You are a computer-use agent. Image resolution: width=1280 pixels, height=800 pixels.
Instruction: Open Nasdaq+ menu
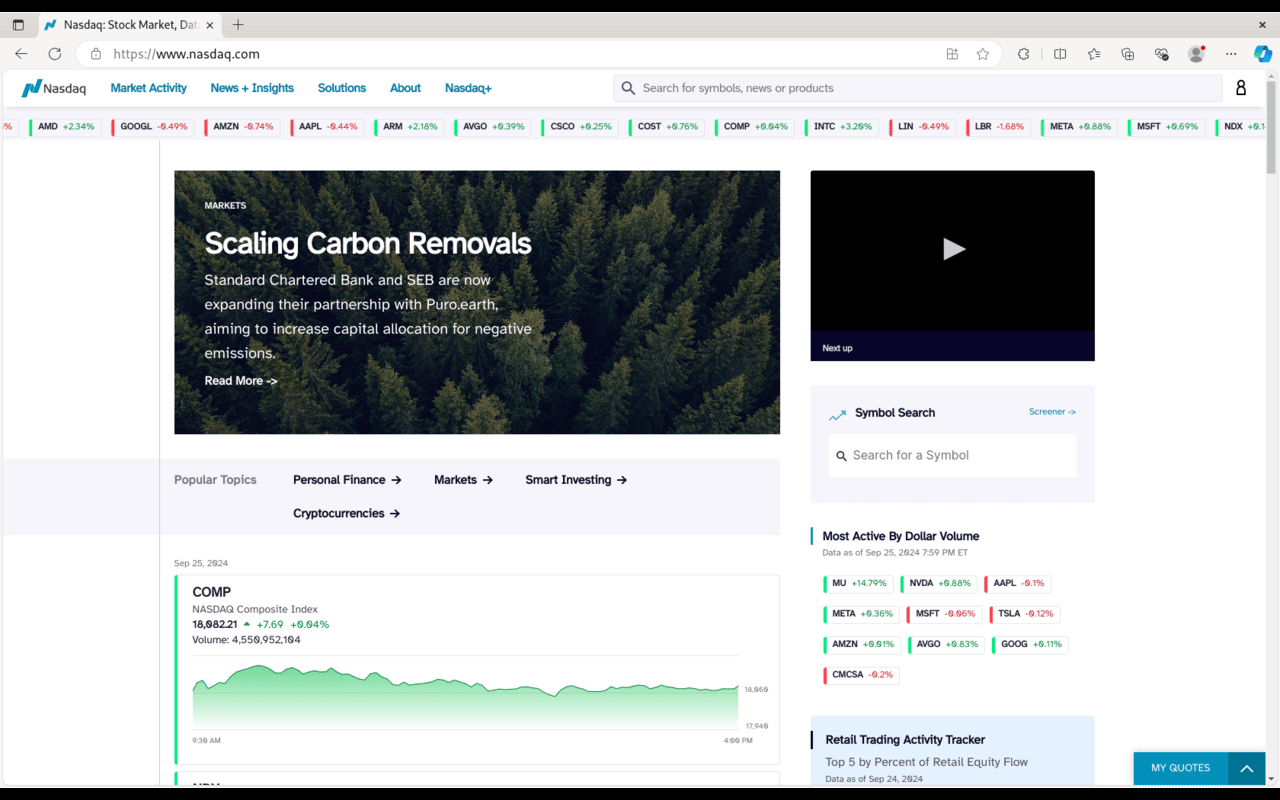point(468,88)
